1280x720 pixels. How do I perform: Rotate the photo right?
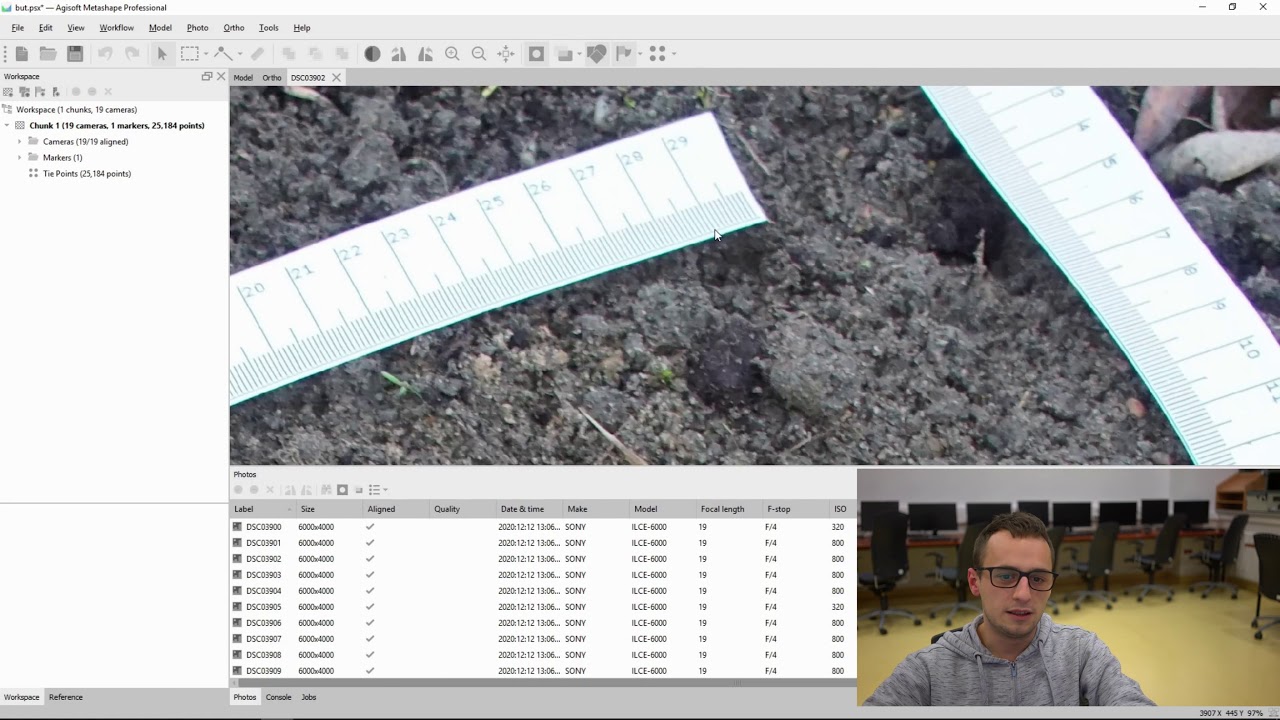tap(425, 54)
